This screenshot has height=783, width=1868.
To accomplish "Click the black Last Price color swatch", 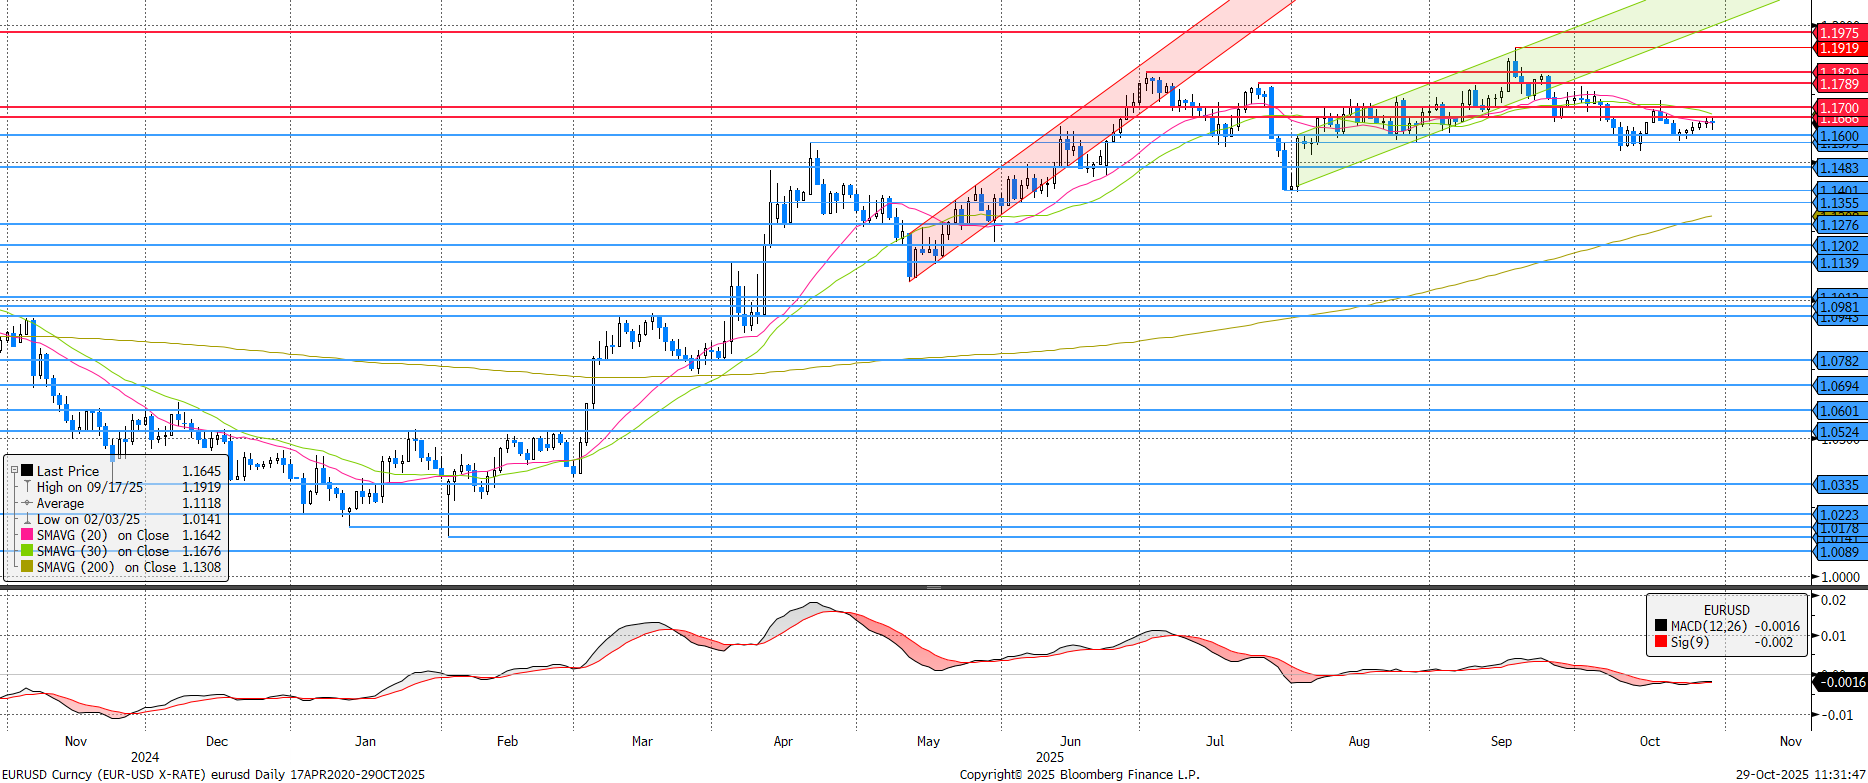I will coord(27,470).
